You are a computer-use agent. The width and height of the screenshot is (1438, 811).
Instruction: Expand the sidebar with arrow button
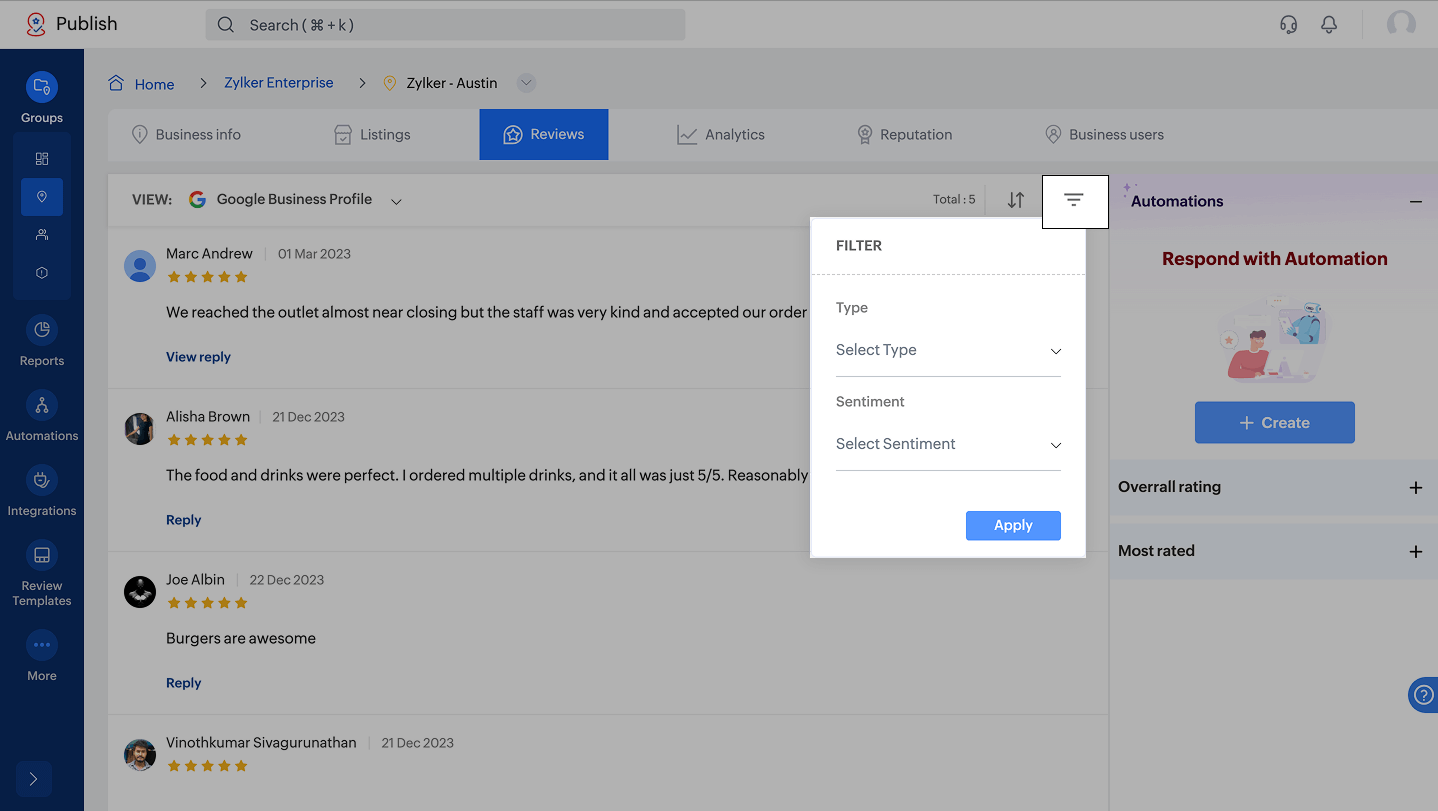point(34,779)
